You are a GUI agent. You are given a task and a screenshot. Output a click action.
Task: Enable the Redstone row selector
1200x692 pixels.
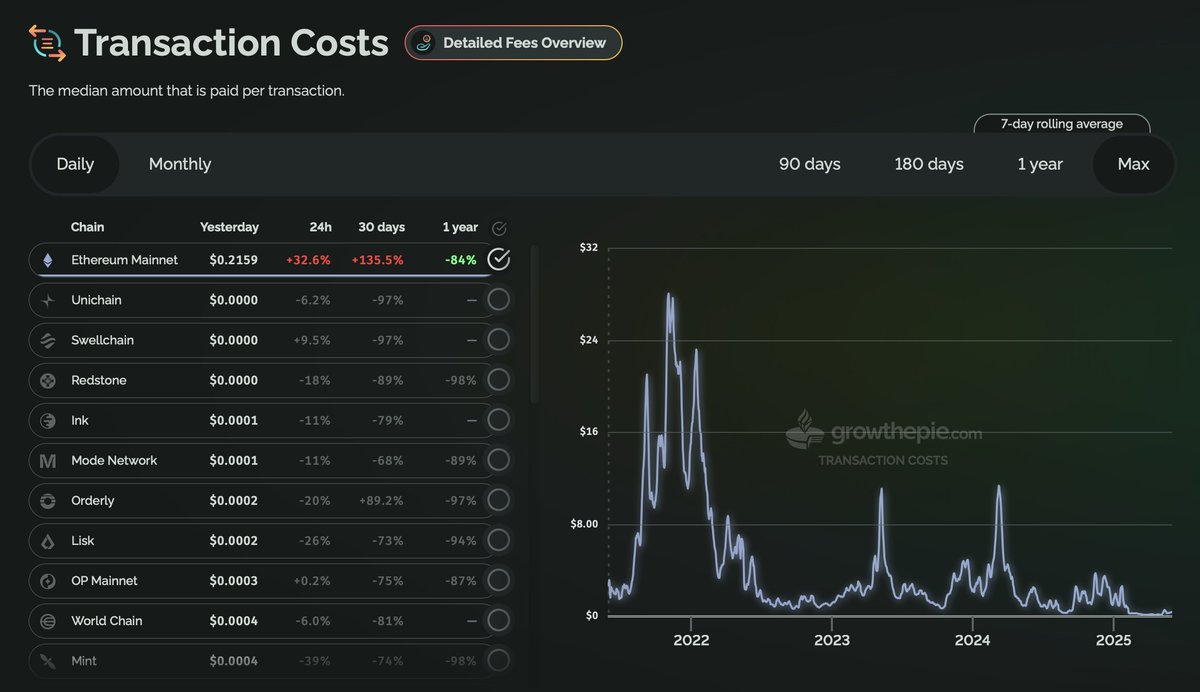coord(498,380)
